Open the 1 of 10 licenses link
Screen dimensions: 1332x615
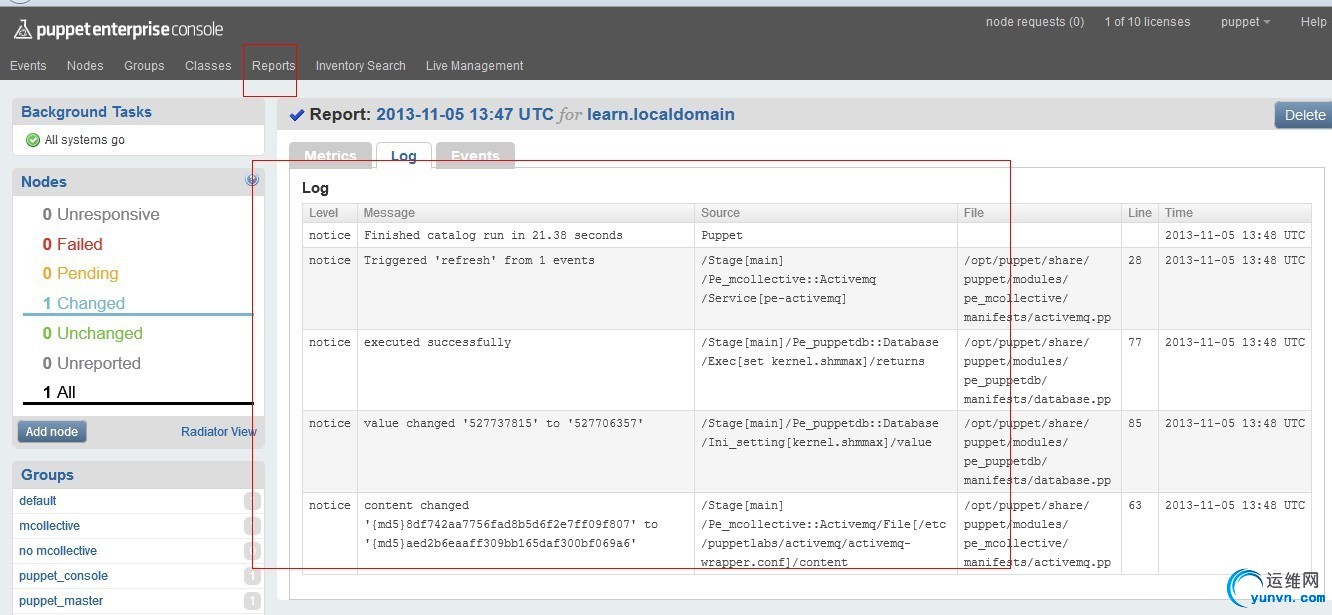[1147, 22]
